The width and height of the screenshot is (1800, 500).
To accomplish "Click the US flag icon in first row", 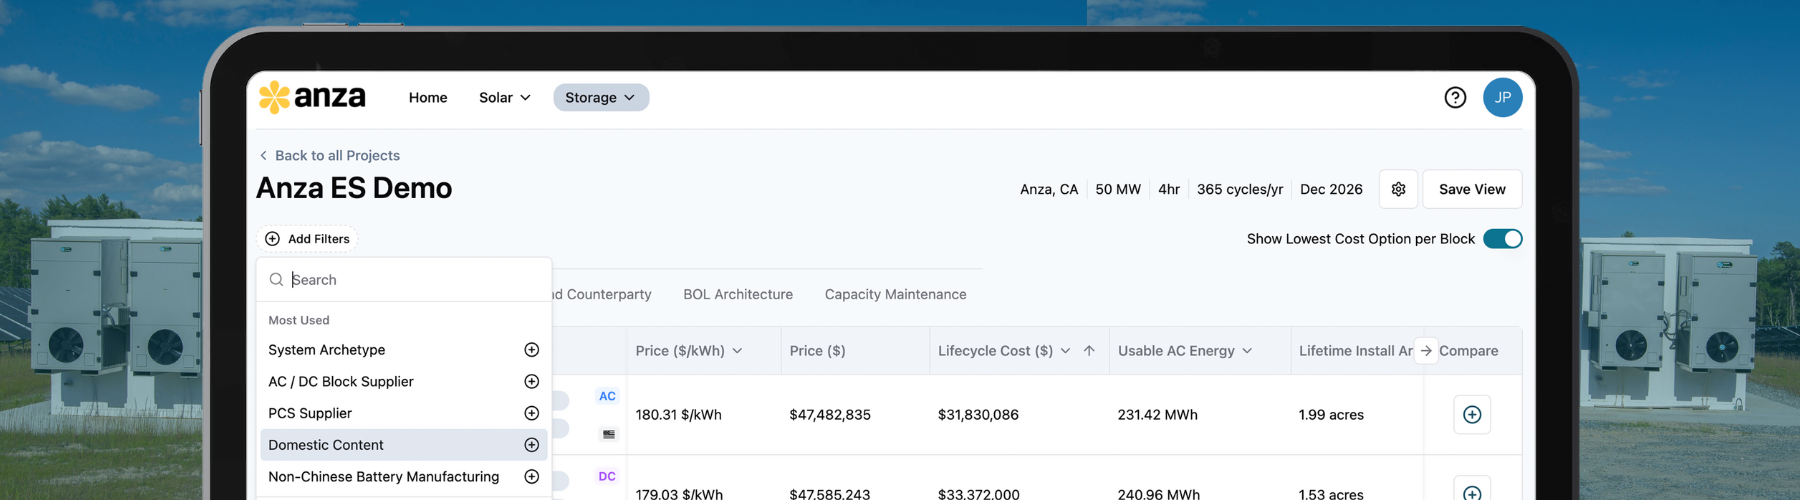I will click(x=609, y=434).
